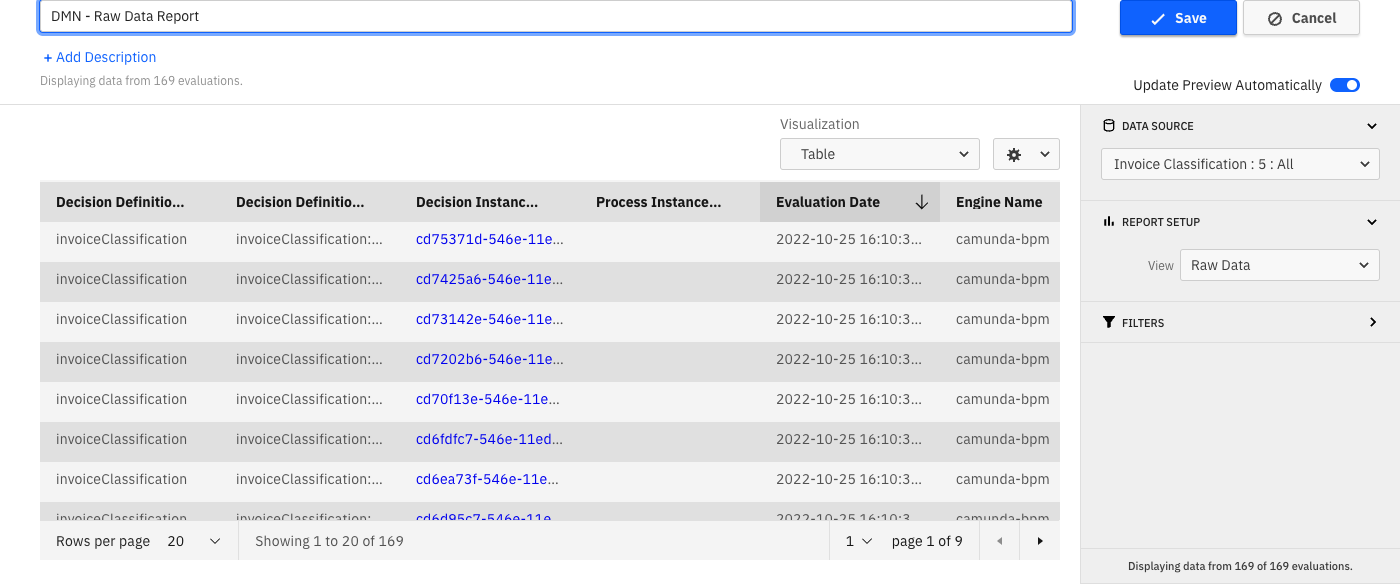Open decision instance cd73142e link
1400x584 pixels.
click(x=490, y=319)
